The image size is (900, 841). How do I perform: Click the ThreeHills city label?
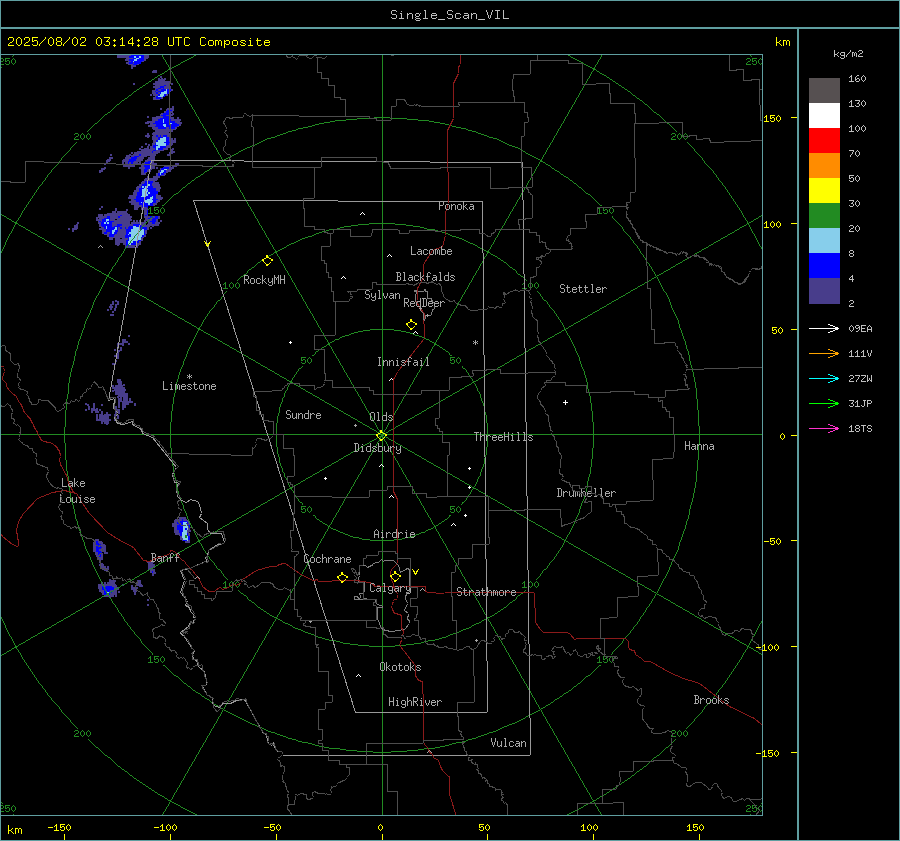[503, 437]
